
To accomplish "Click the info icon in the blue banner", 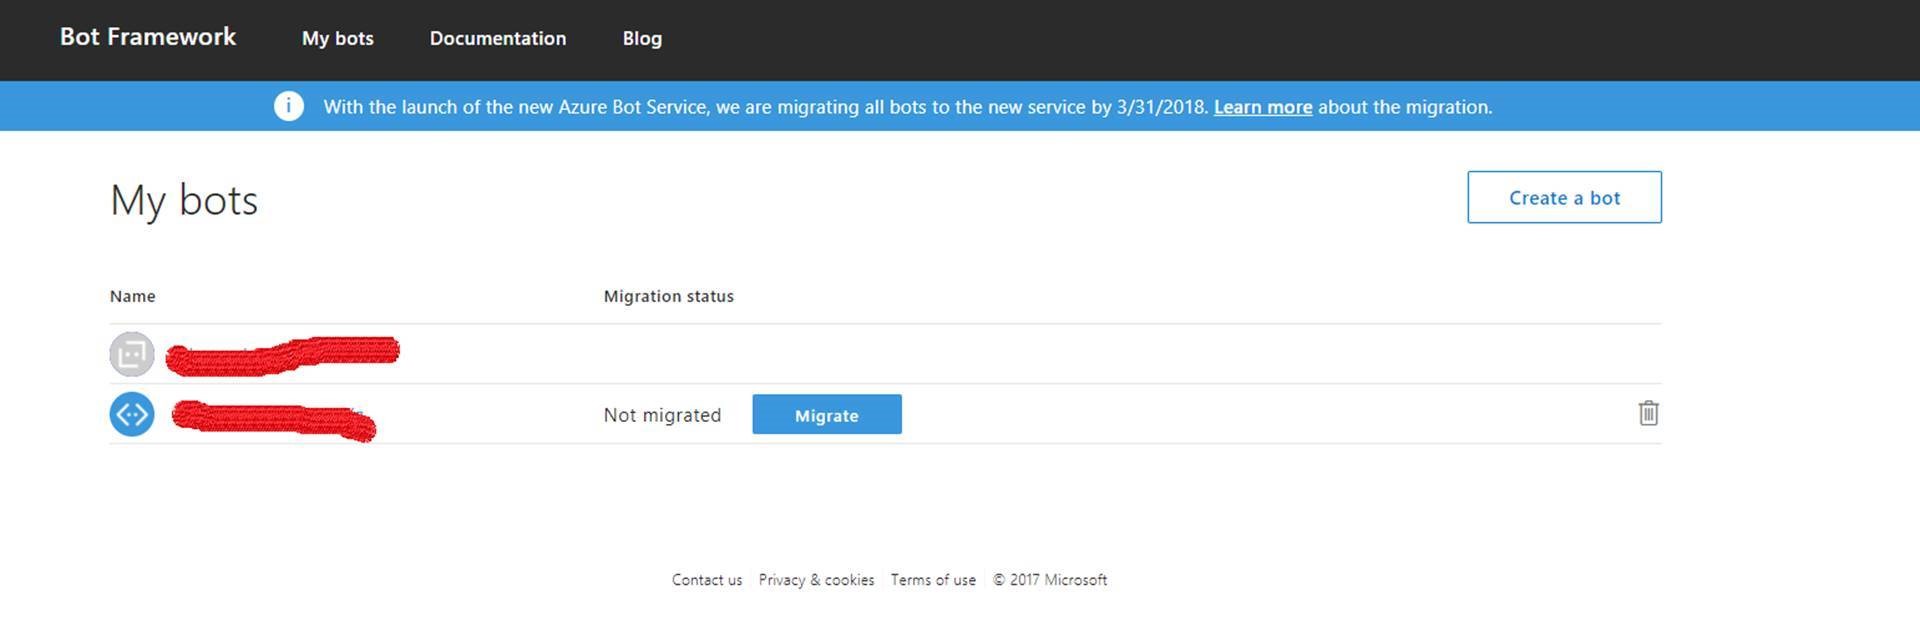I will click(x=289, y=106).
